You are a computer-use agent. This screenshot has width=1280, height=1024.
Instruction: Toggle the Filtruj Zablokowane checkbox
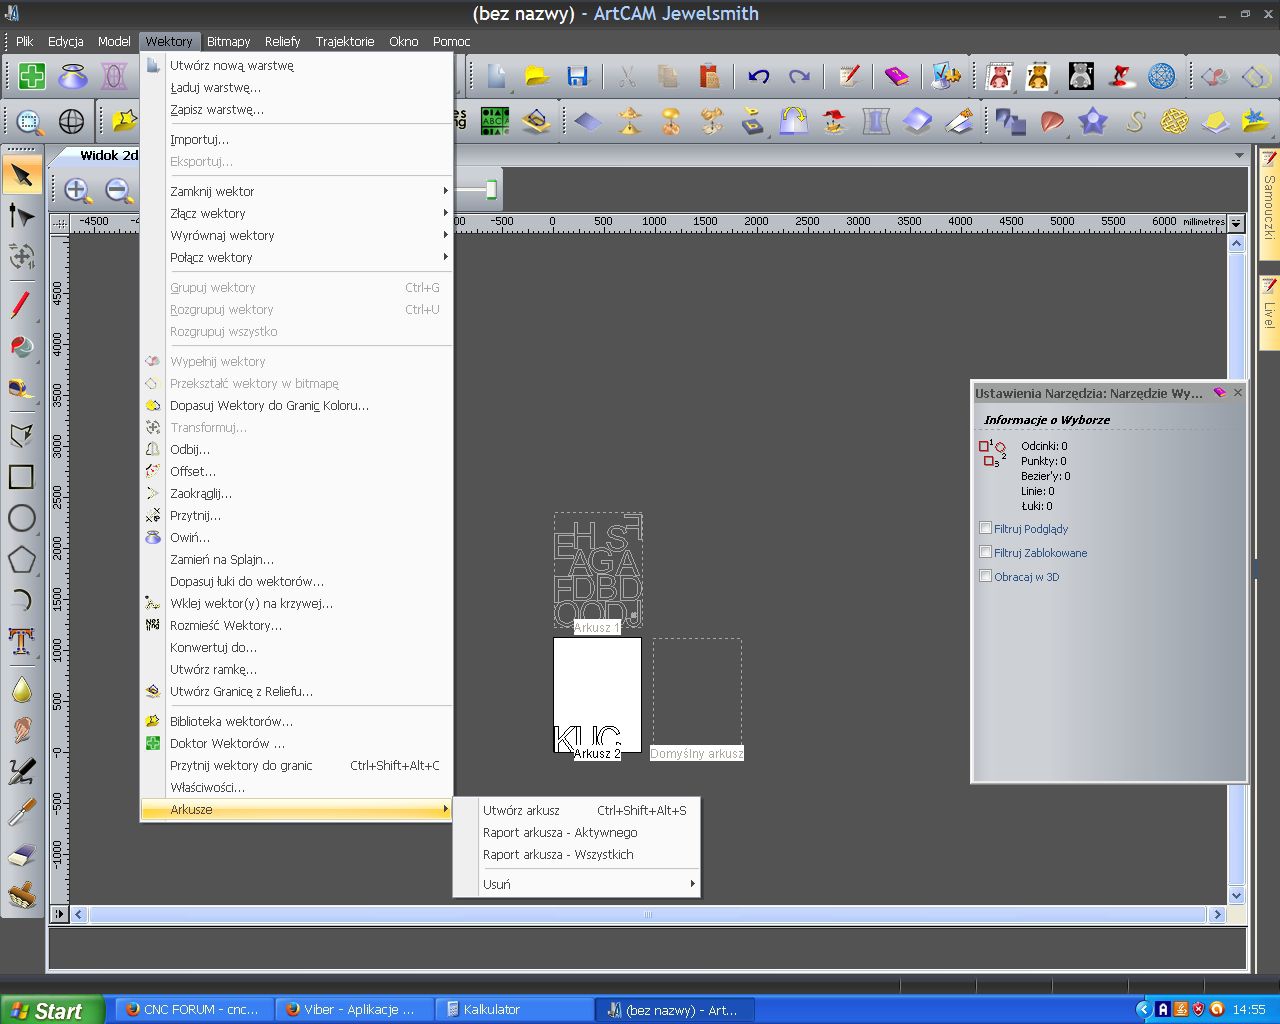pyautogui.click(x=986, y=552)
